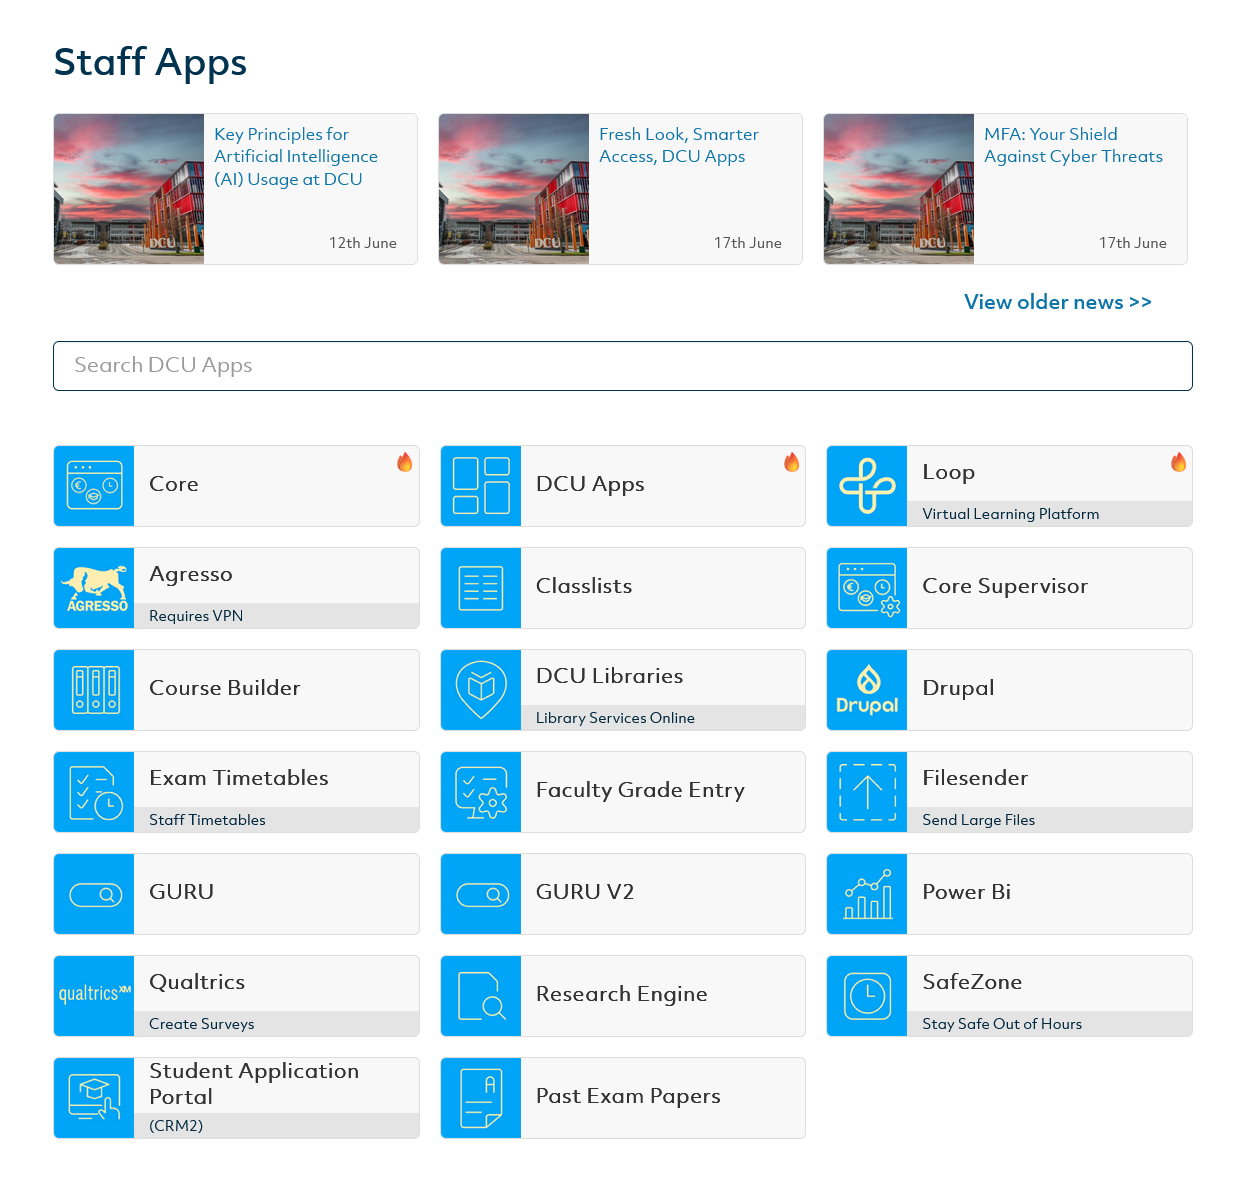Screen dimensions: 1251x1179
Task: Open Research Engine title link
Action: pos(622,994)
